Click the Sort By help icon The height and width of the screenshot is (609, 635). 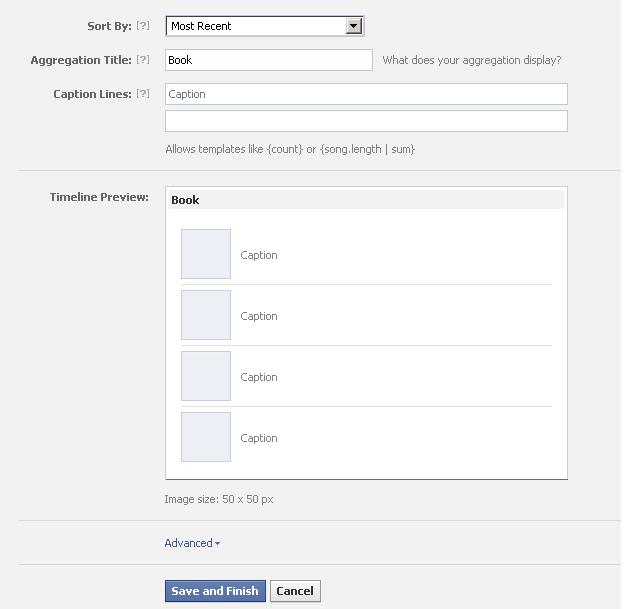point(143,26)
